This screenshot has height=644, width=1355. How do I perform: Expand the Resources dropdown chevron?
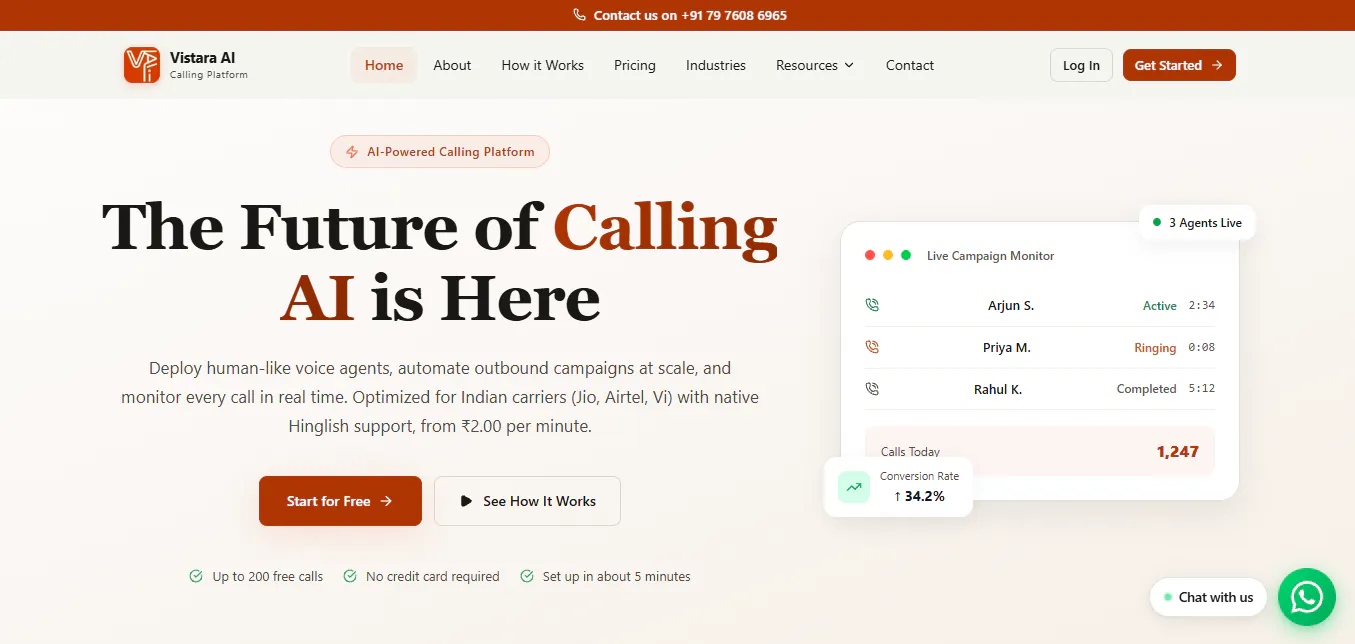(849, 65)
